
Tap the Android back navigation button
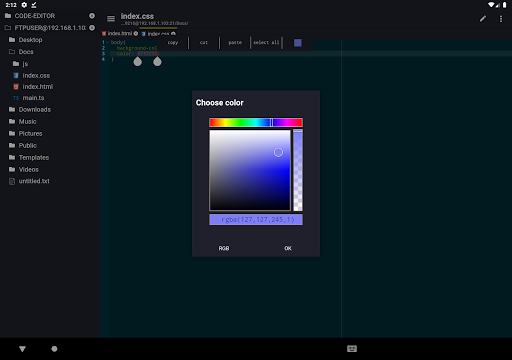click(x=22, y=349)
